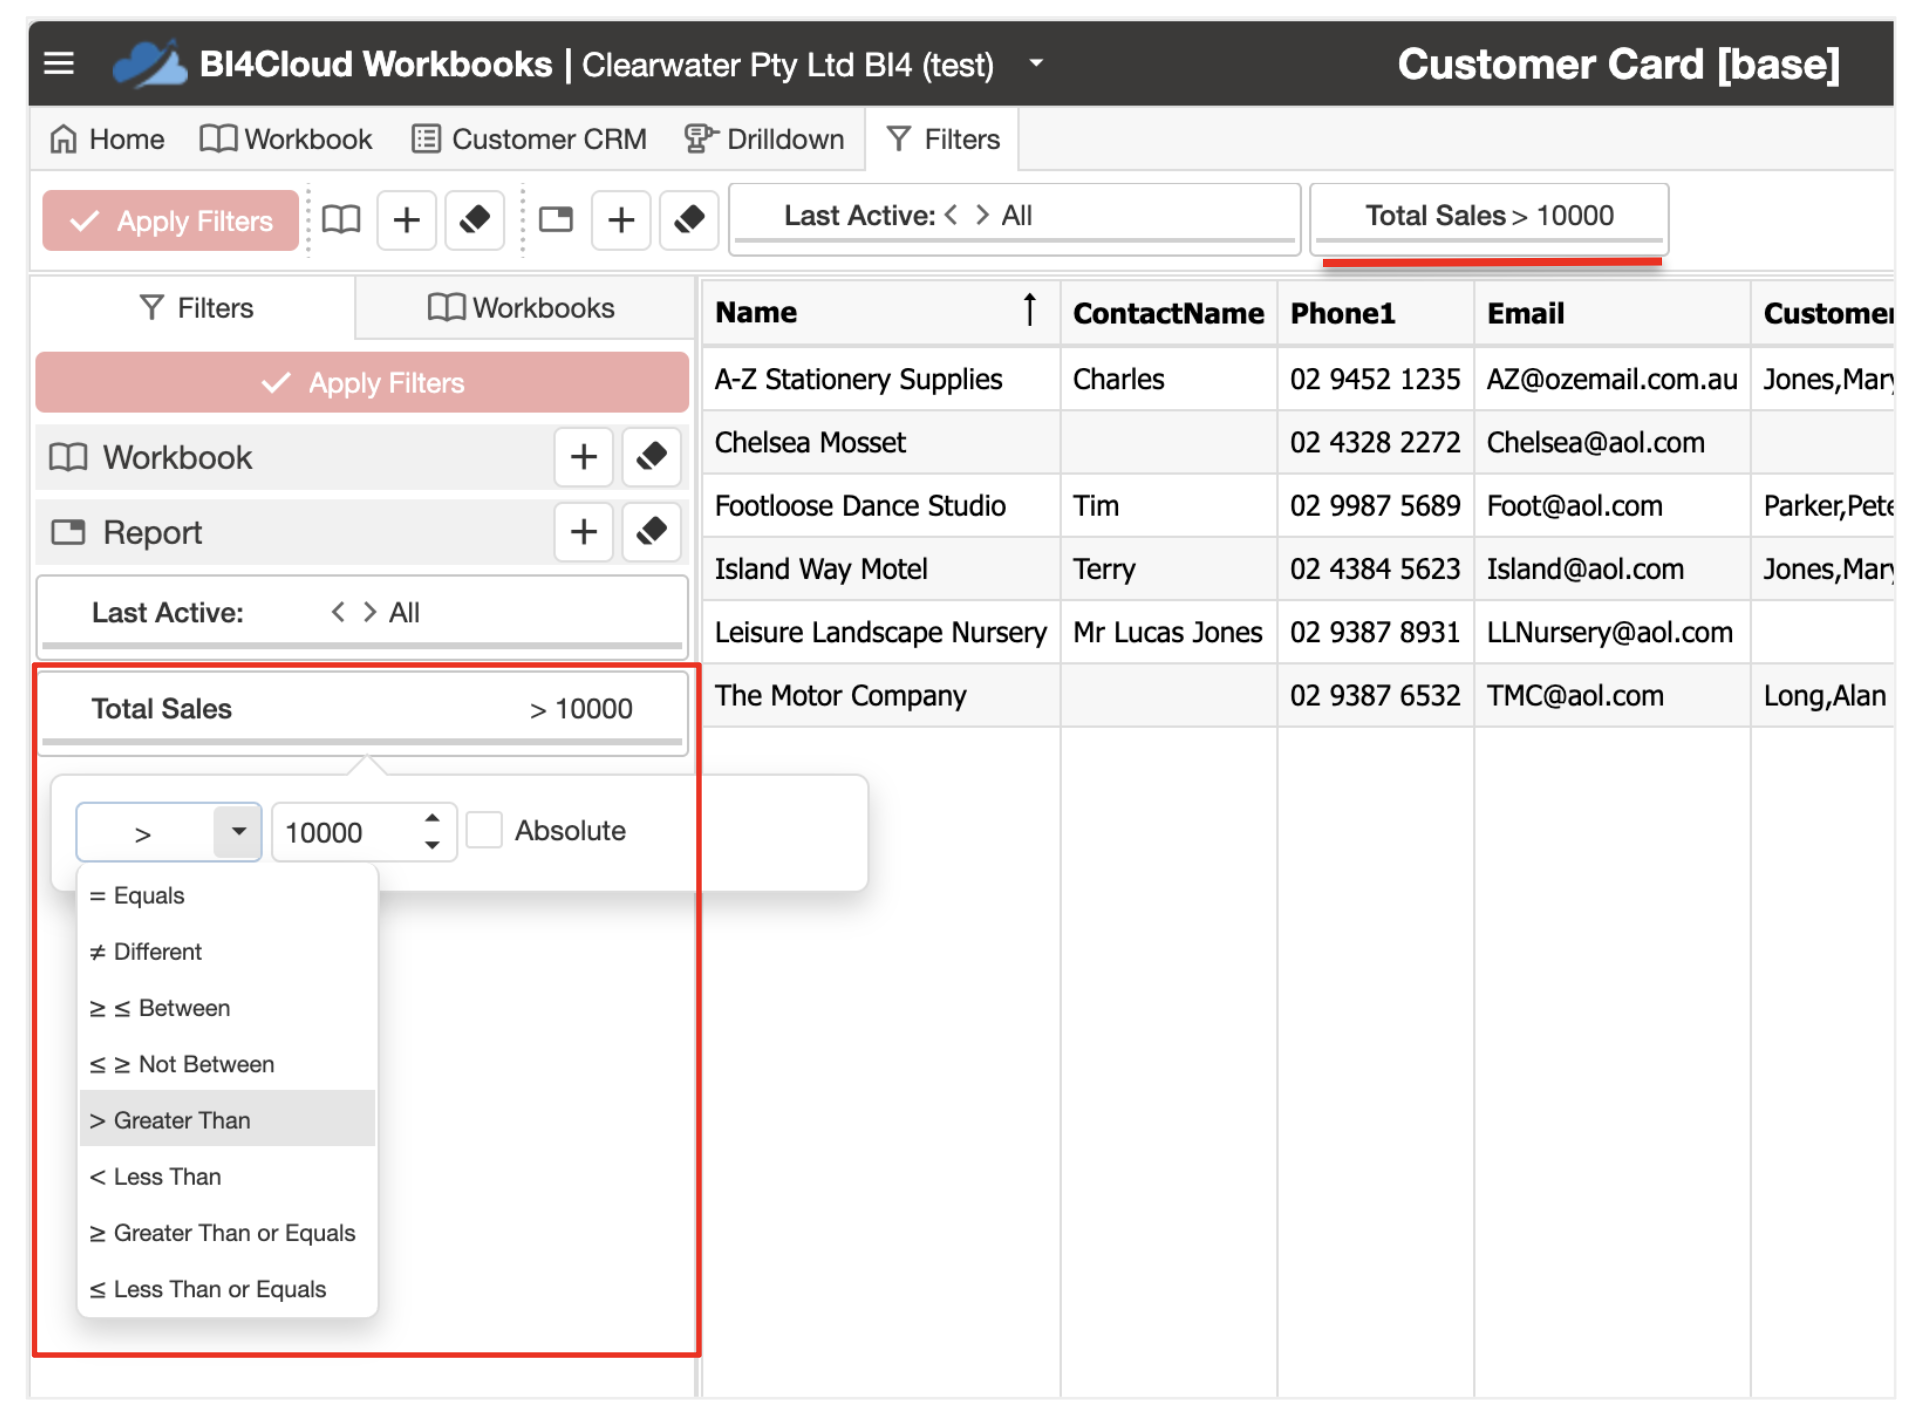1926x1420 pixels.
Task: Click the workbook book icon in toolbar
Action: point(341,220)
